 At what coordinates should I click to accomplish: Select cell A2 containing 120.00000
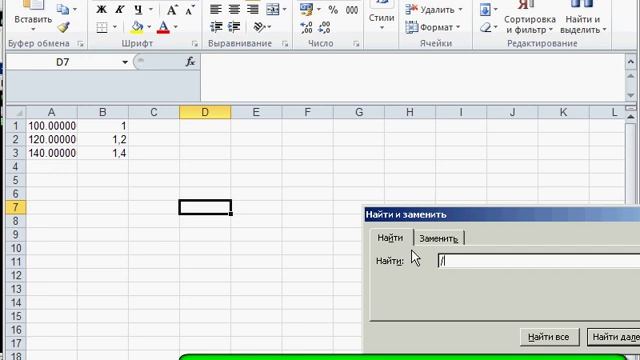click(51, 140)
